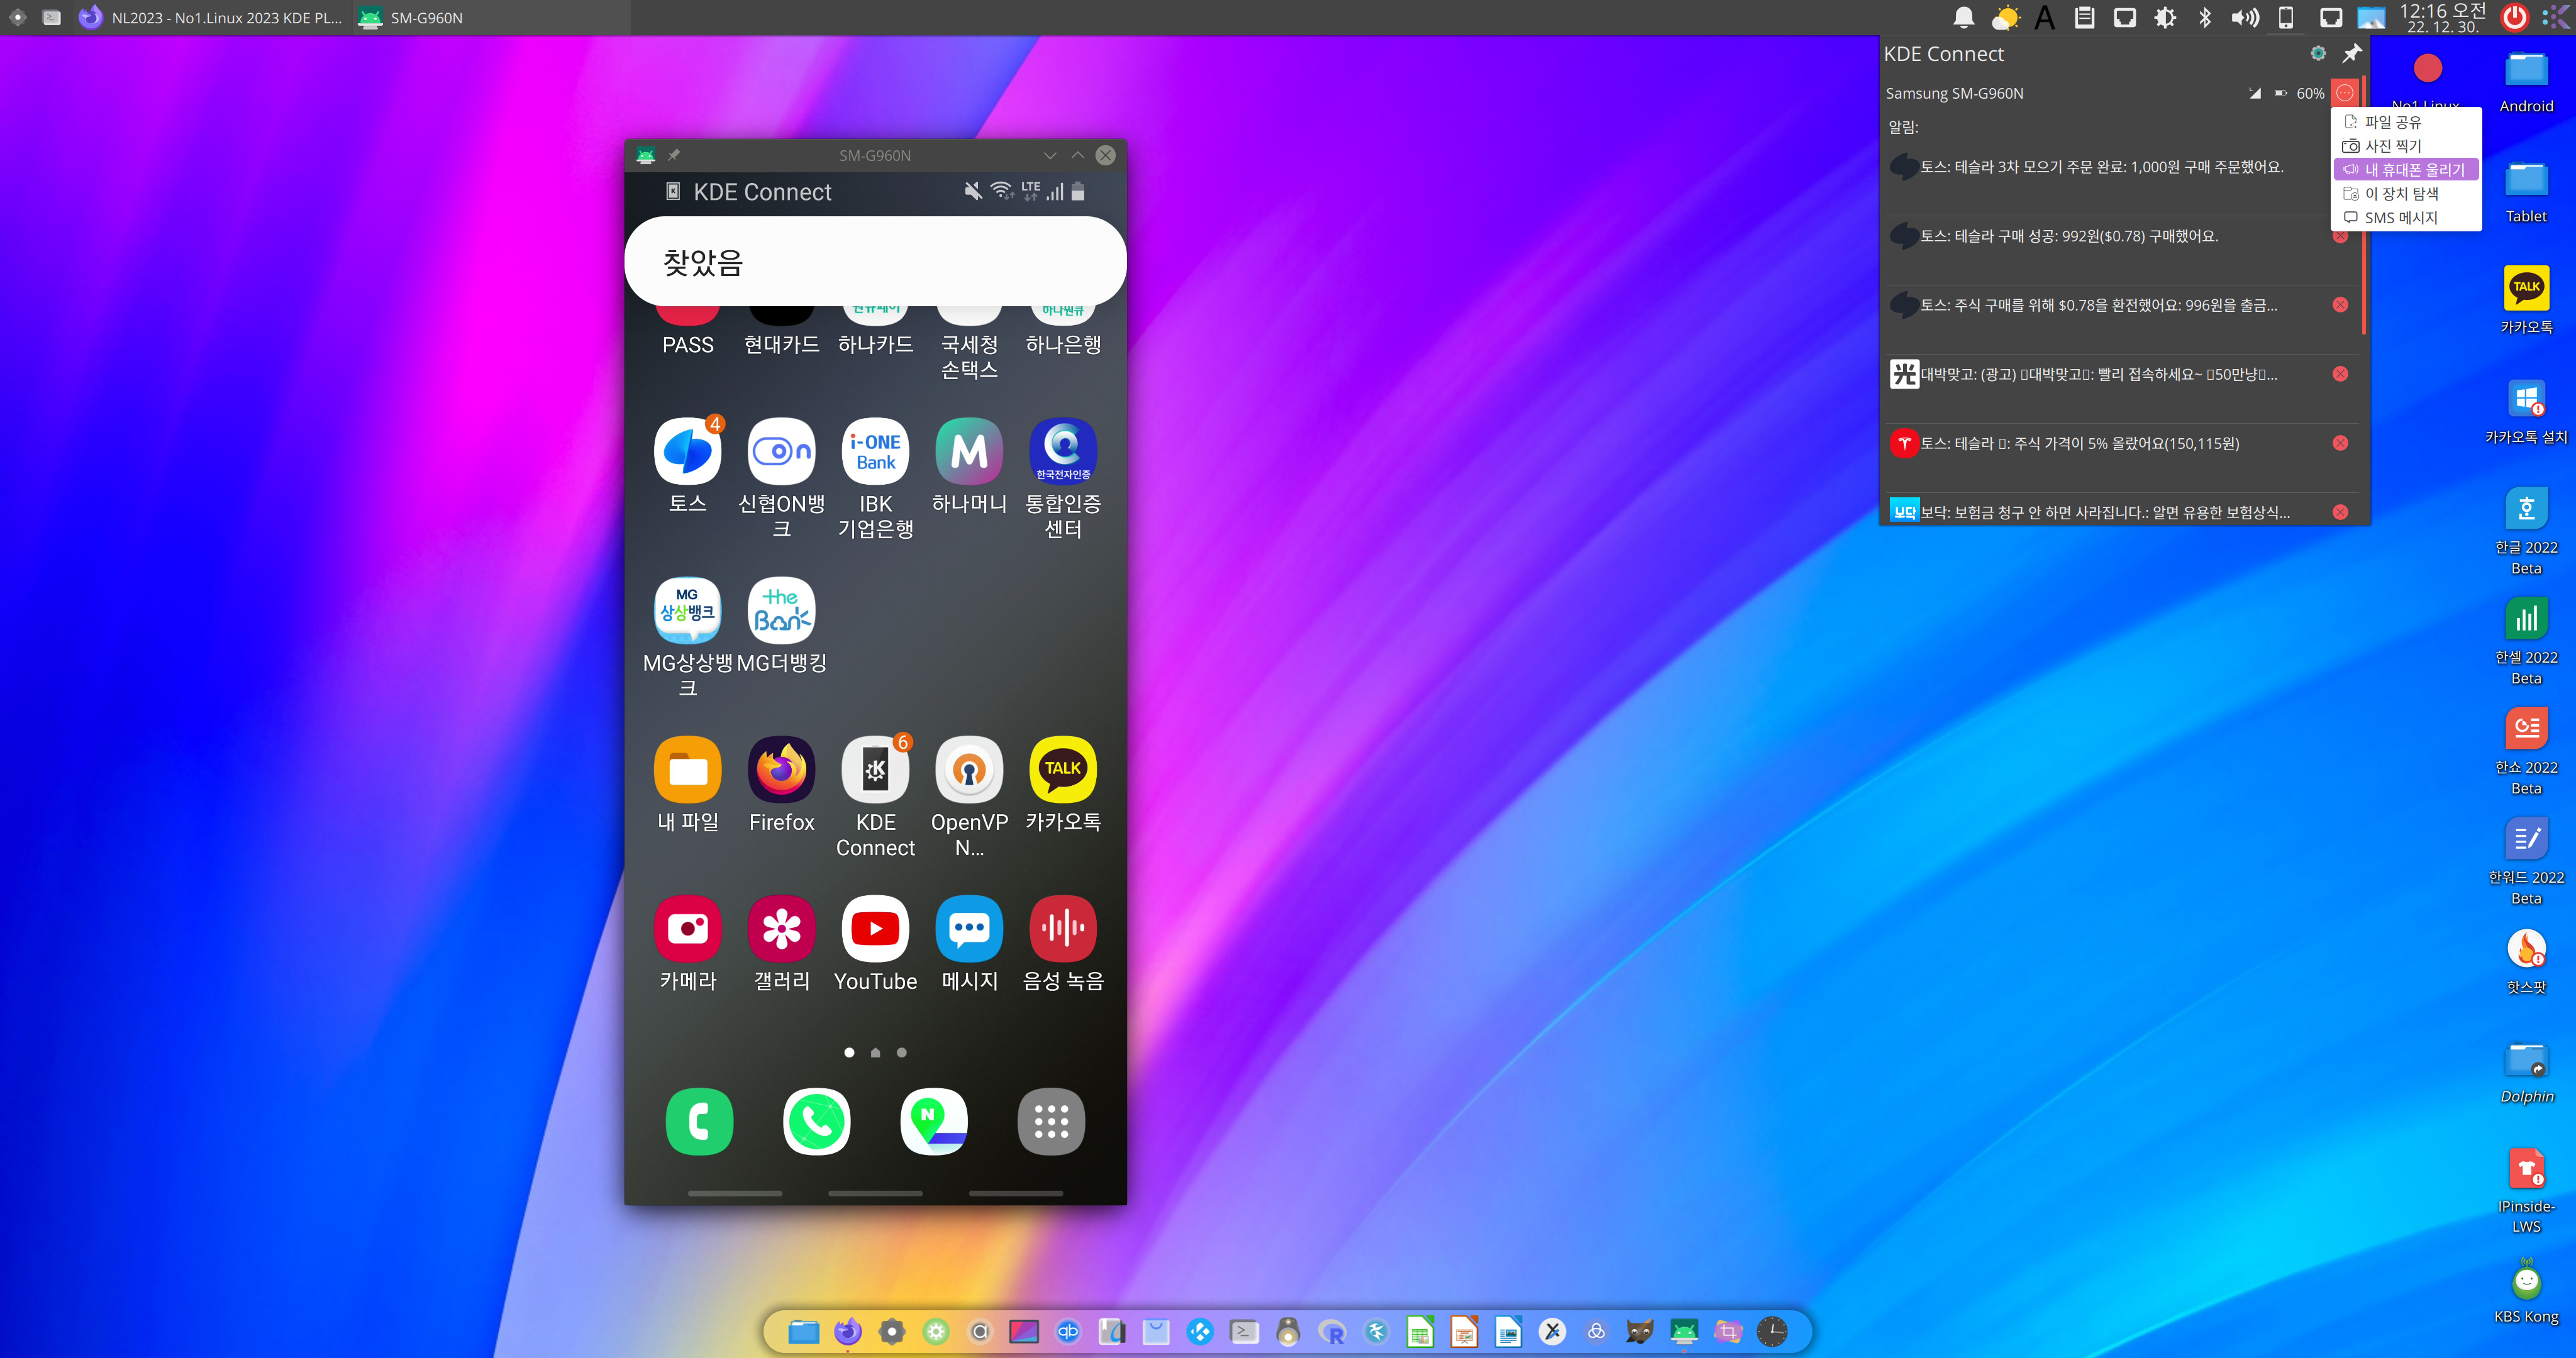Open the OpenVPN app on the phone
This screenshot has height=1358, width=2576.
click(969, 770)
